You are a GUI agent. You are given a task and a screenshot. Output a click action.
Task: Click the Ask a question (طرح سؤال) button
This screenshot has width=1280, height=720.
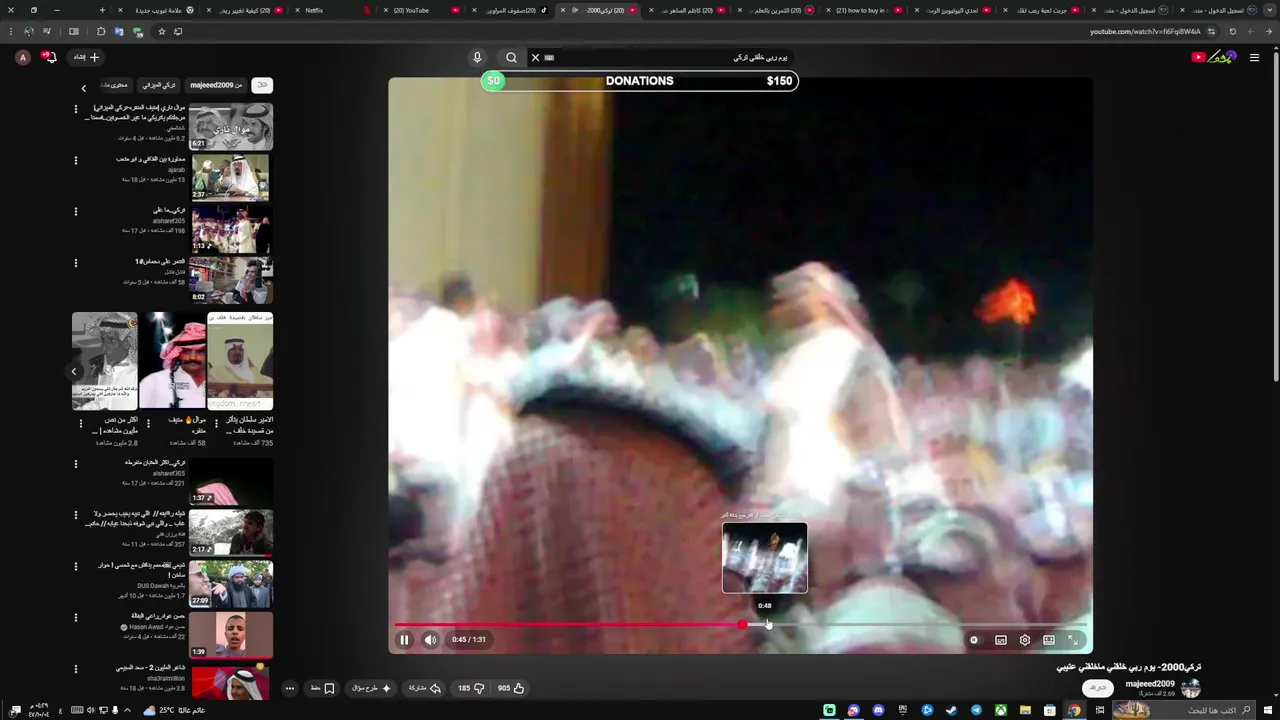[x=372, y=688]
